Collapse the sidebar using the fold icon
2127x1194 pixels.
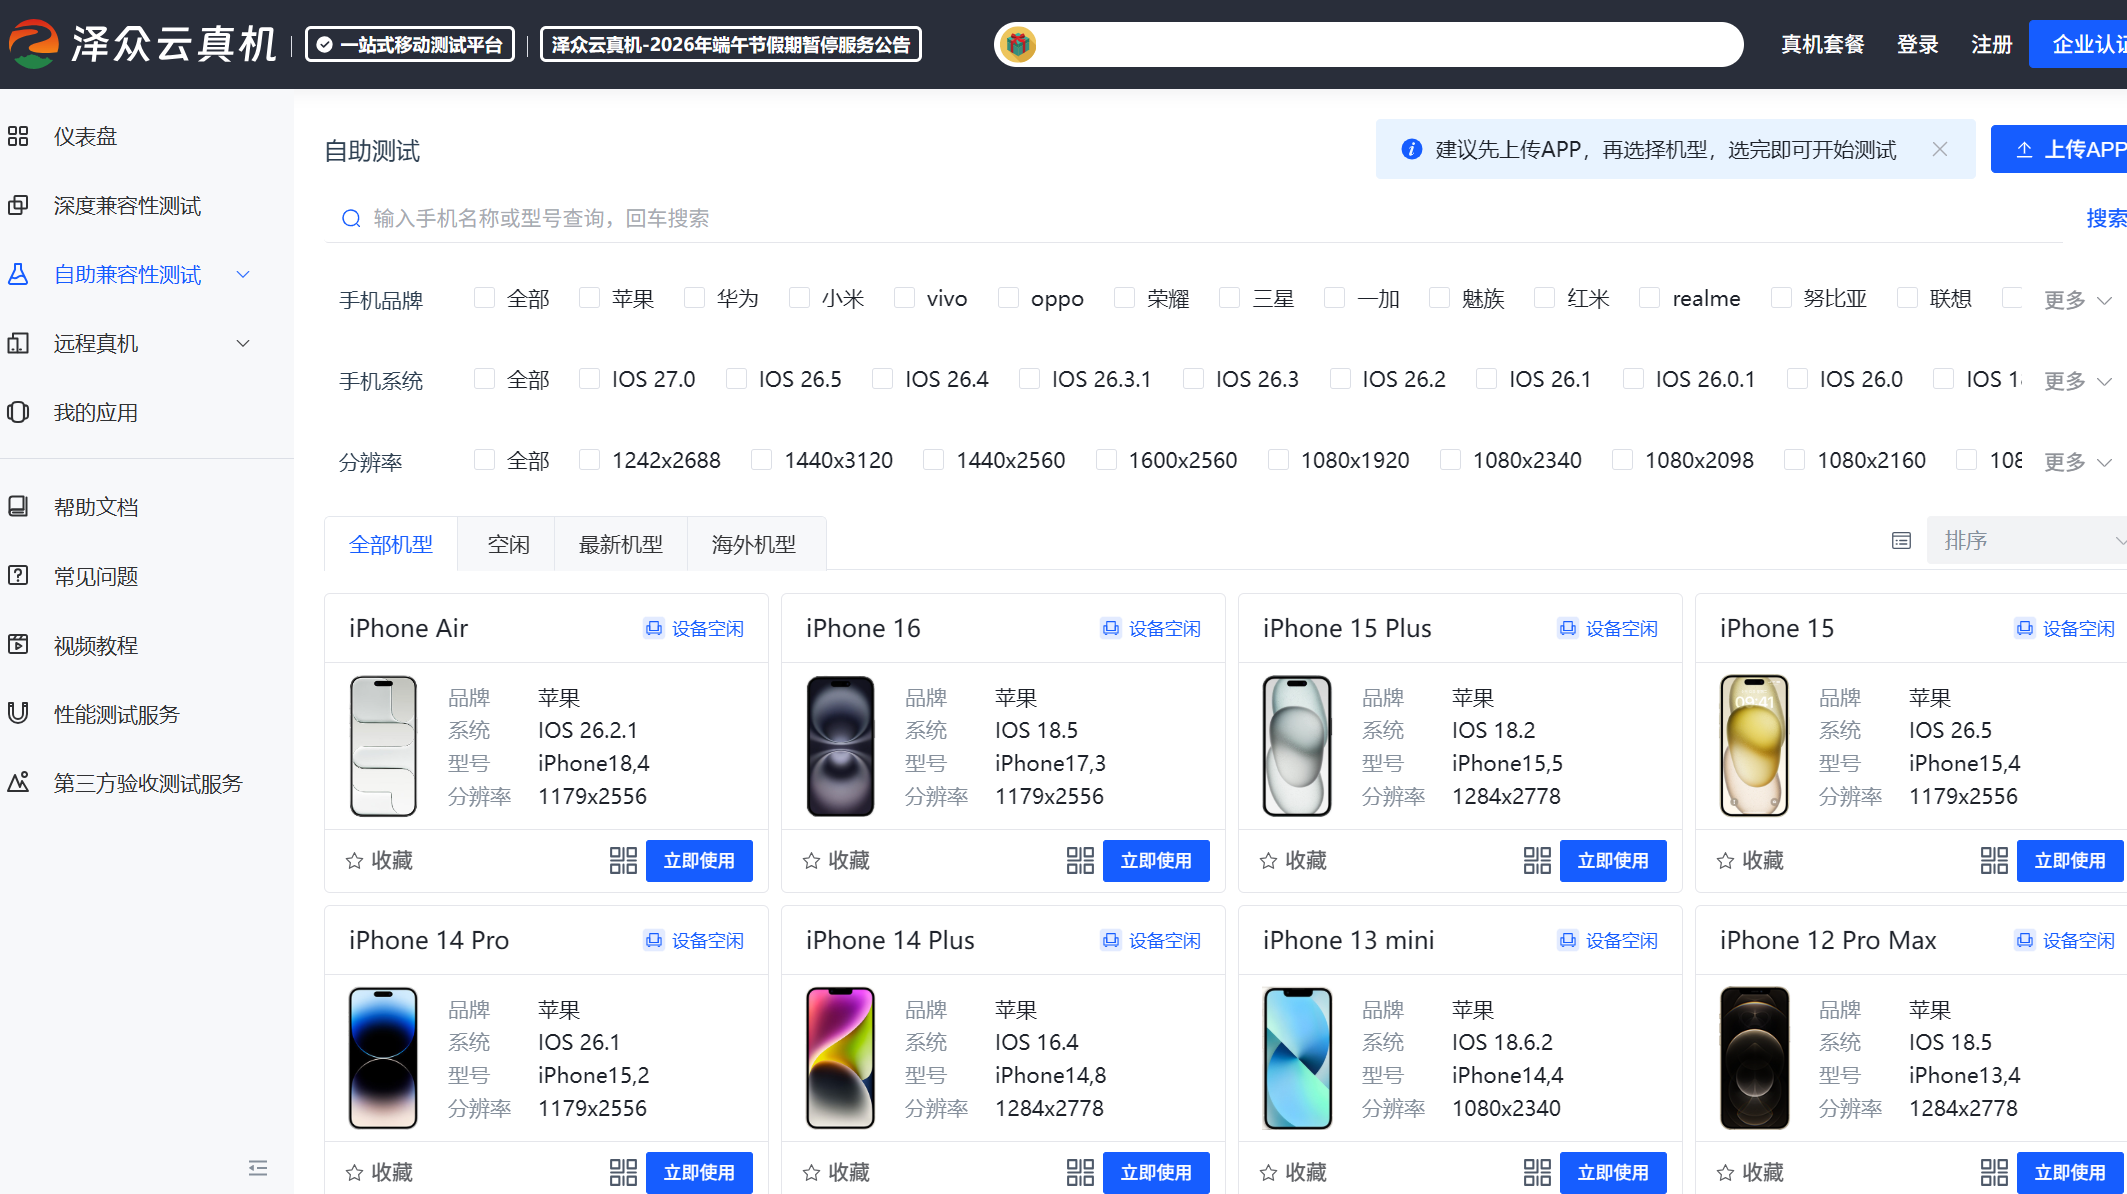click(258, 1168)
